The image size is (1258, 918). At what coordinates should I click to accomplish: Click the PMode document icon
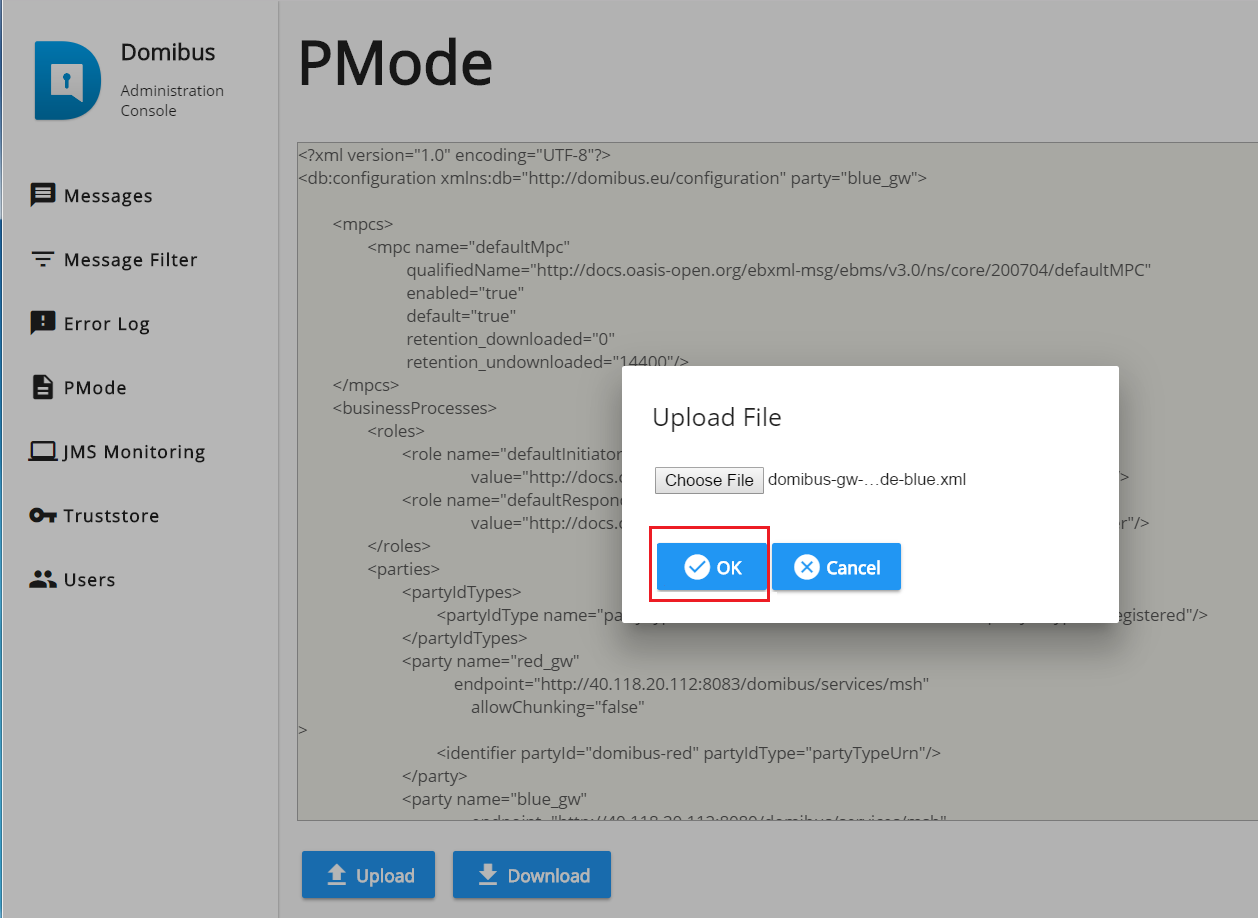click(43, 387)
